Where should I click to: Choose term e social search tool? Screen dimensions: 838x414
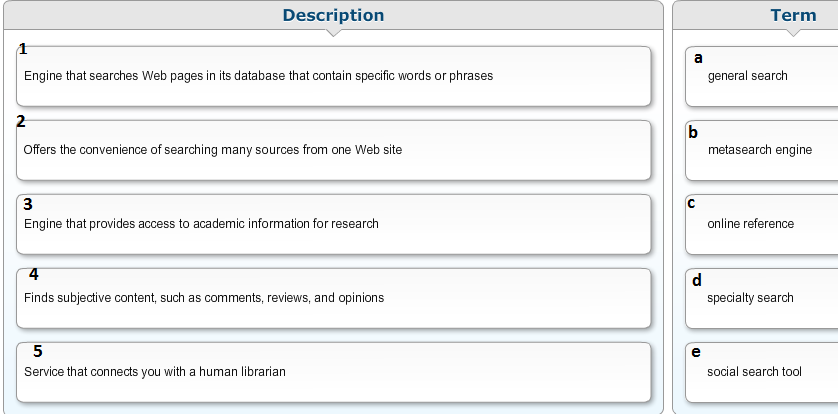[x=762, y=372]
